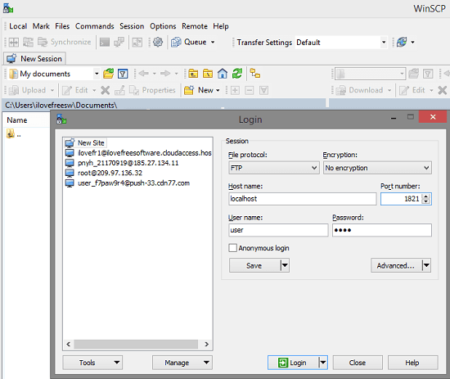Click the Manage dropdown button
The width and height of the screenshot is (450, 379).
coord(182,362)
